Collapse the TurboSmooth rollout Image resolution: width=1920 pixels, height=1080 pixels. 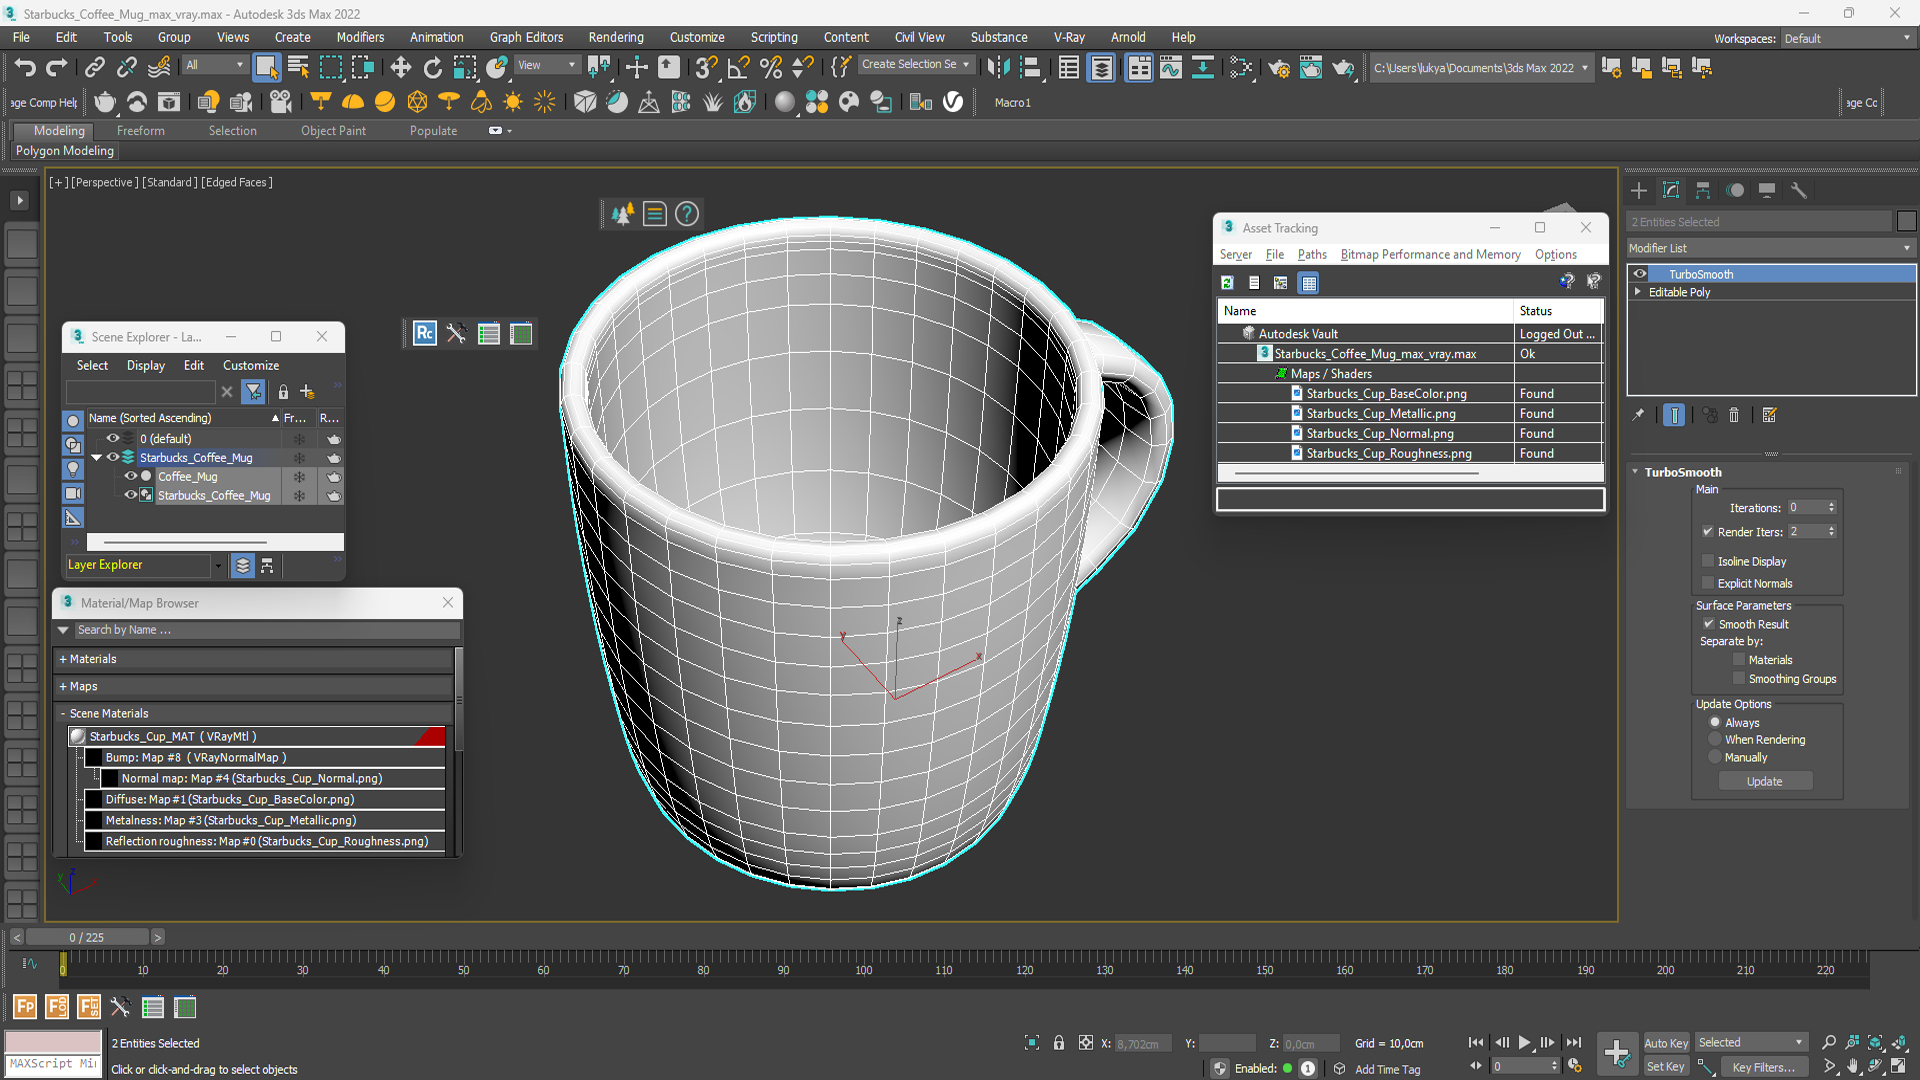[1636, 472]
